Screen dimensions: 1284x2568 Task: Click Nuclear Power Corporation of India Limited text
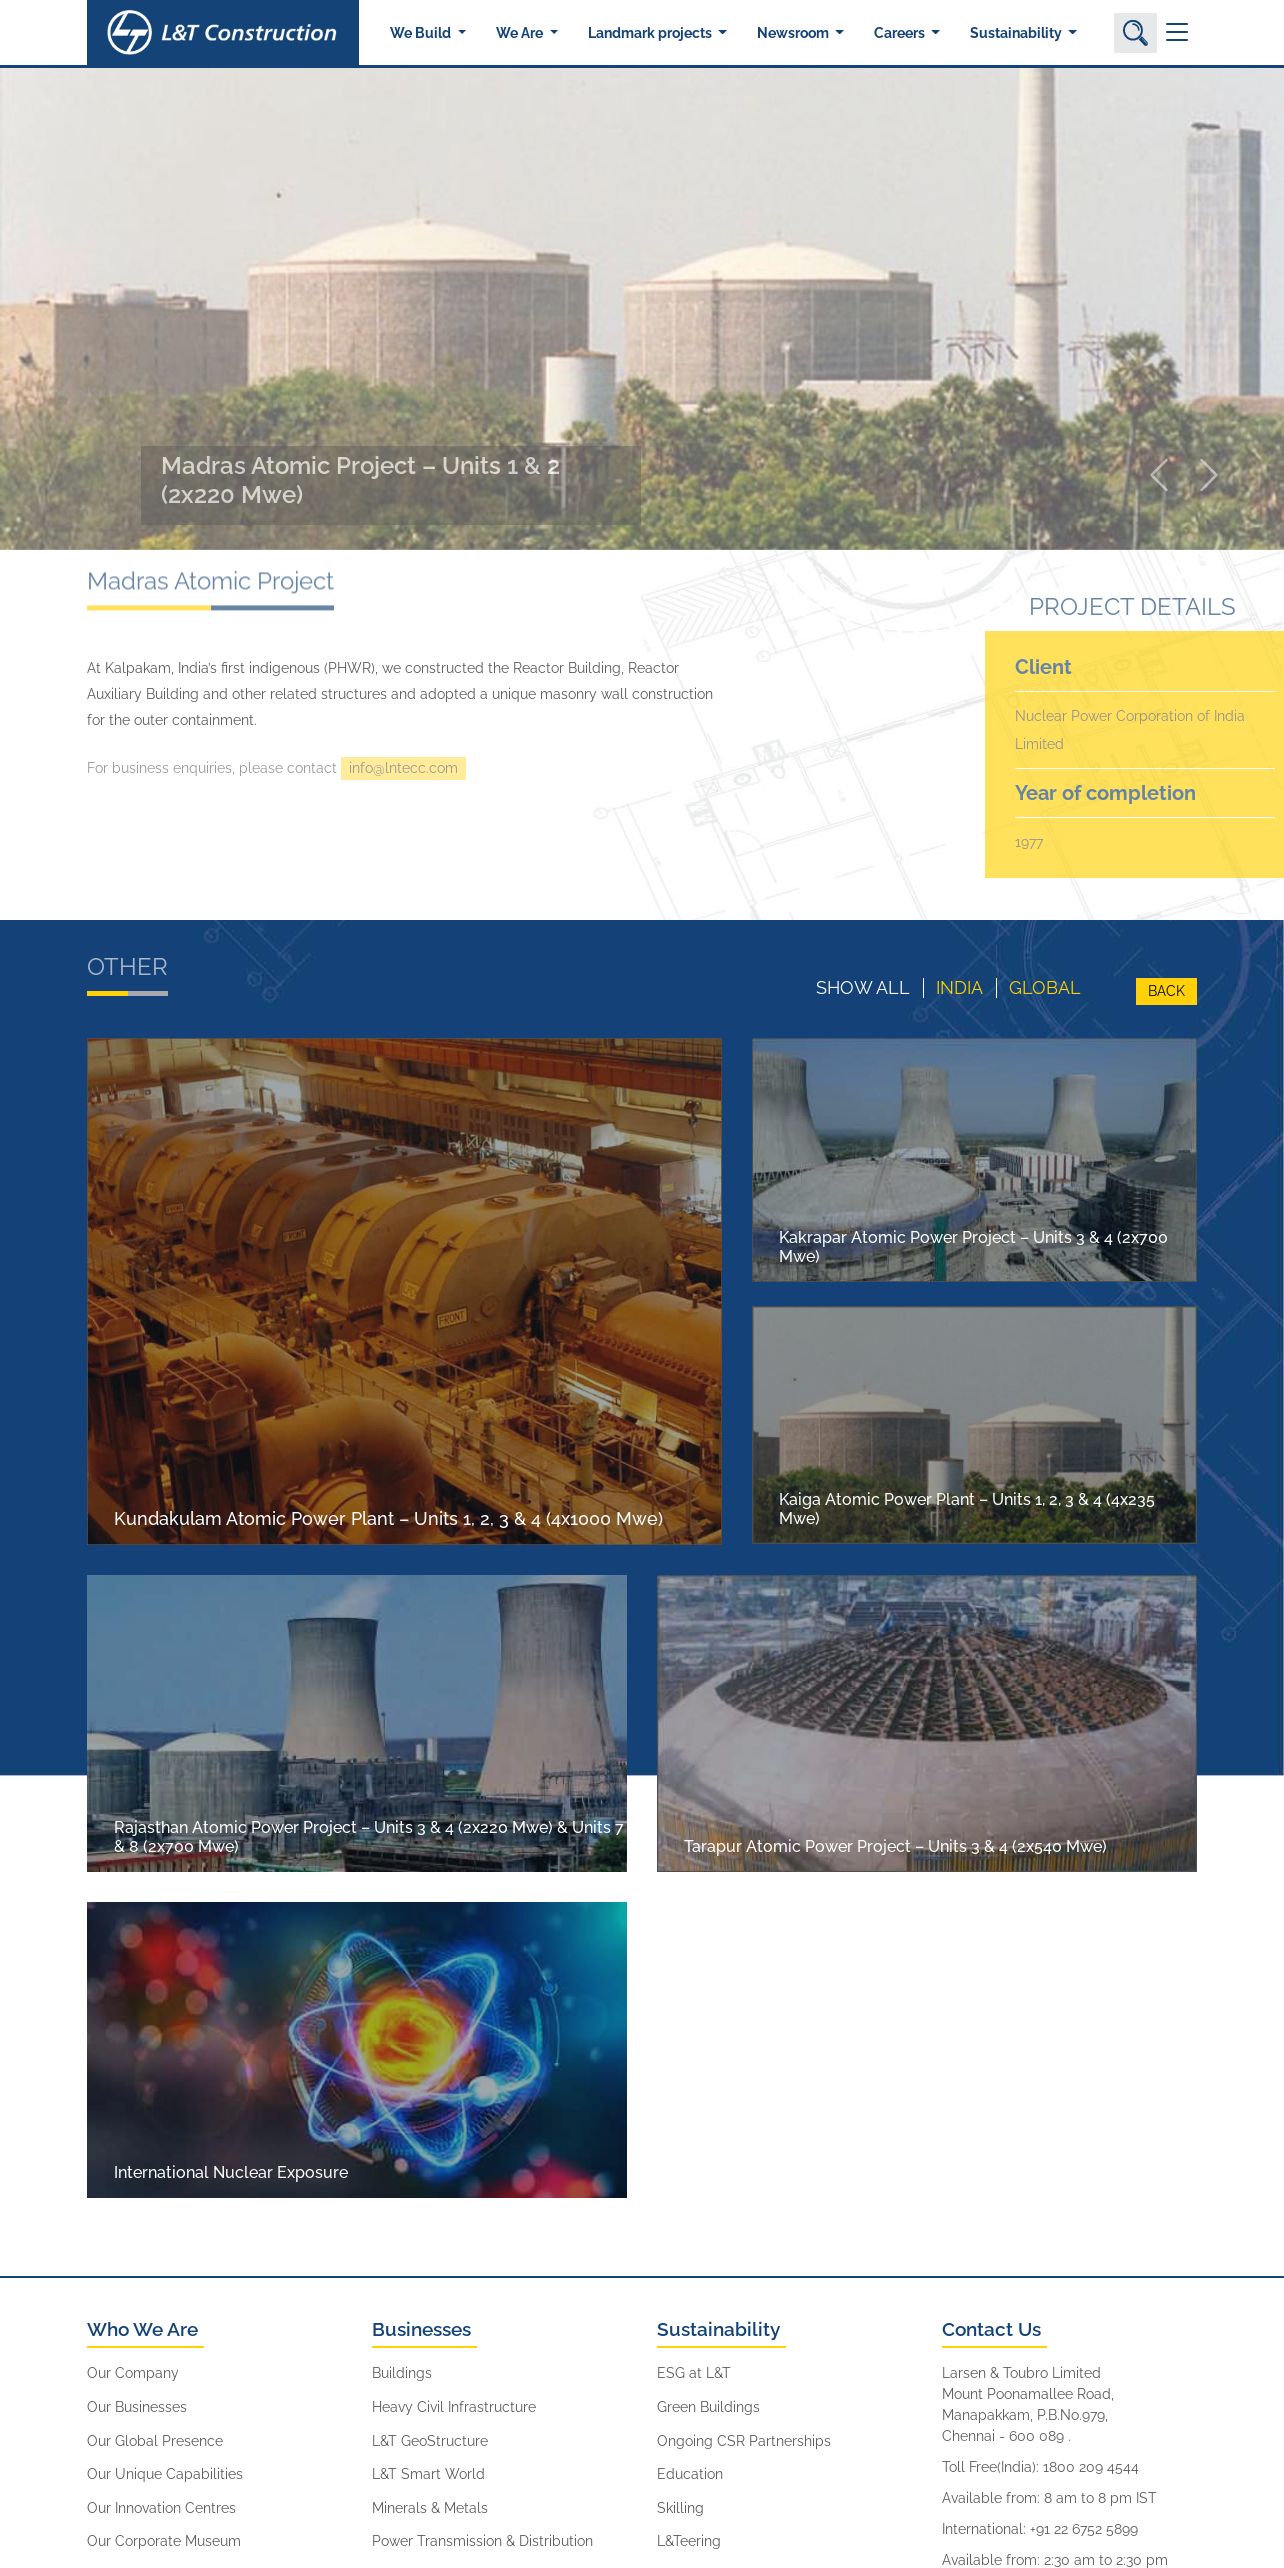click(x=1130, y=730)
